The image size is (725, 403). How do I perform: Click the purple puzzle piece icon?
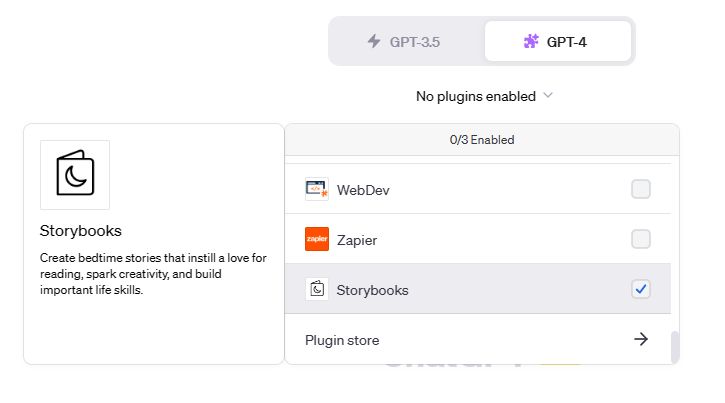click(531, 42)
